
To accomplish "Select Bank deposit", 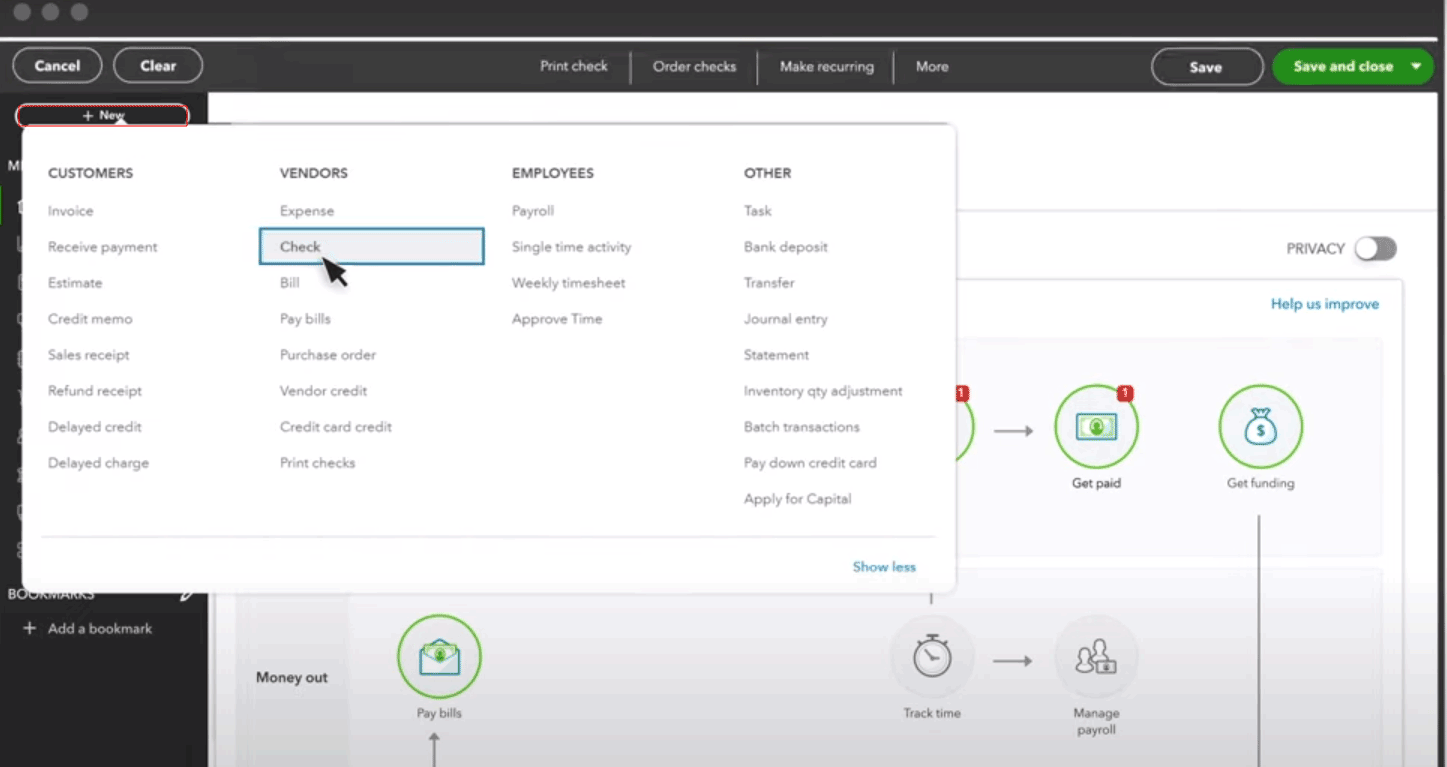I will pos(786,247).
